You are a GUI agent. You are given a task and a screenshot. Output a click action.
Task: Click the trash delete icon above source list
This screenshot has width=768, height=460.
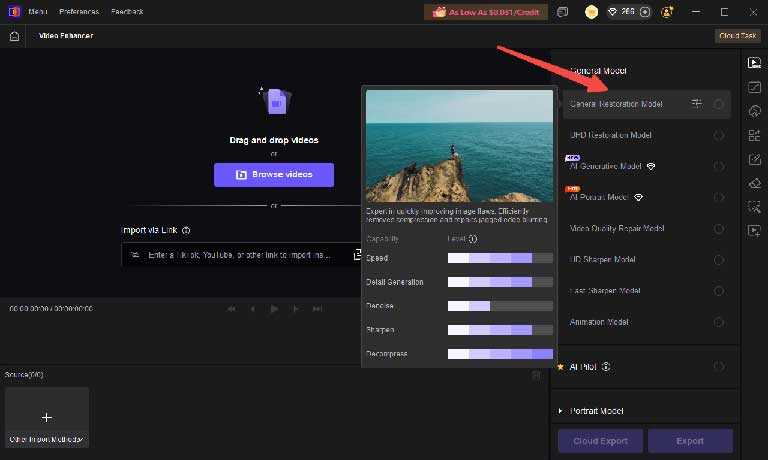[x=536, y=375]
